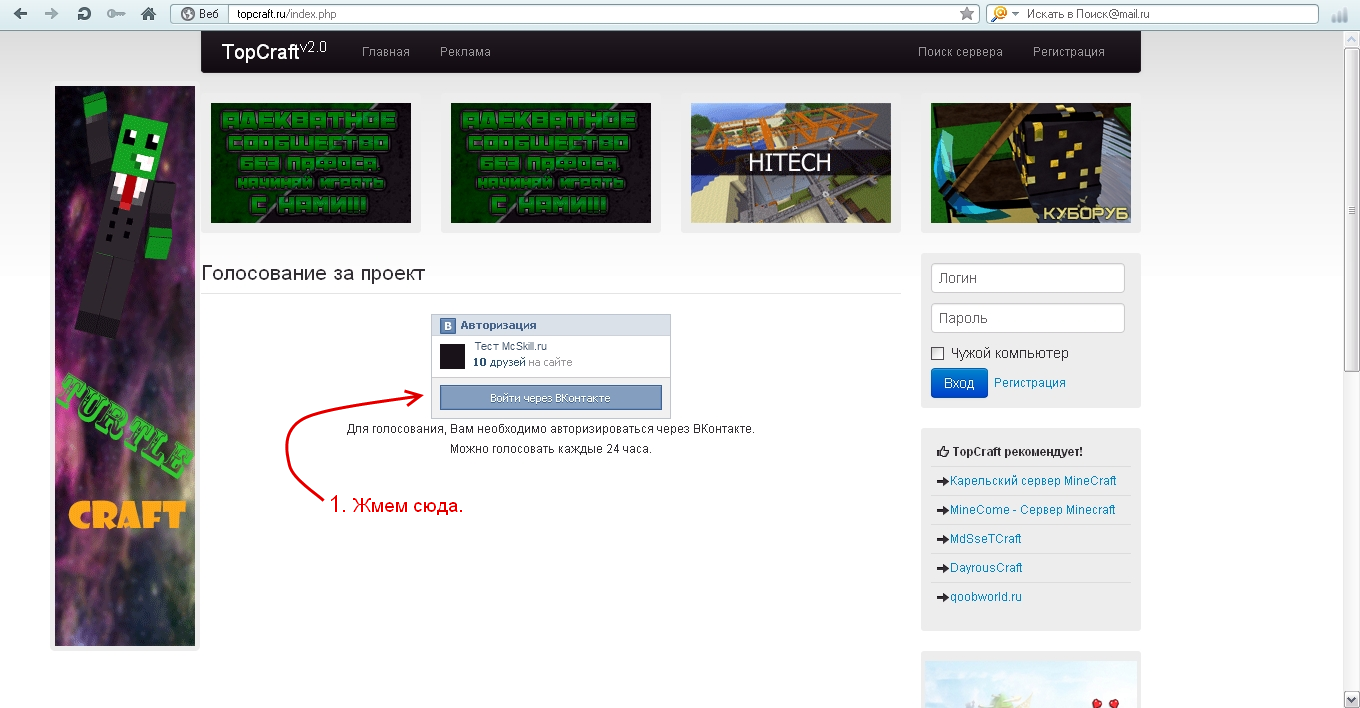Click into the Логин field

pos(1028,278)
